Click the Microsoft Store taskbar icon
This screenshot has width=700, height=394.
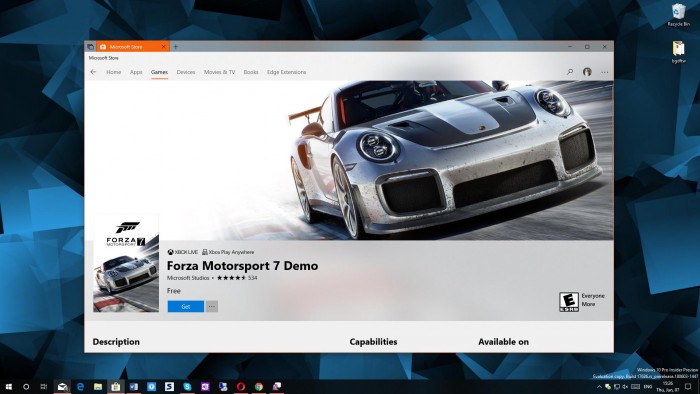116,386
